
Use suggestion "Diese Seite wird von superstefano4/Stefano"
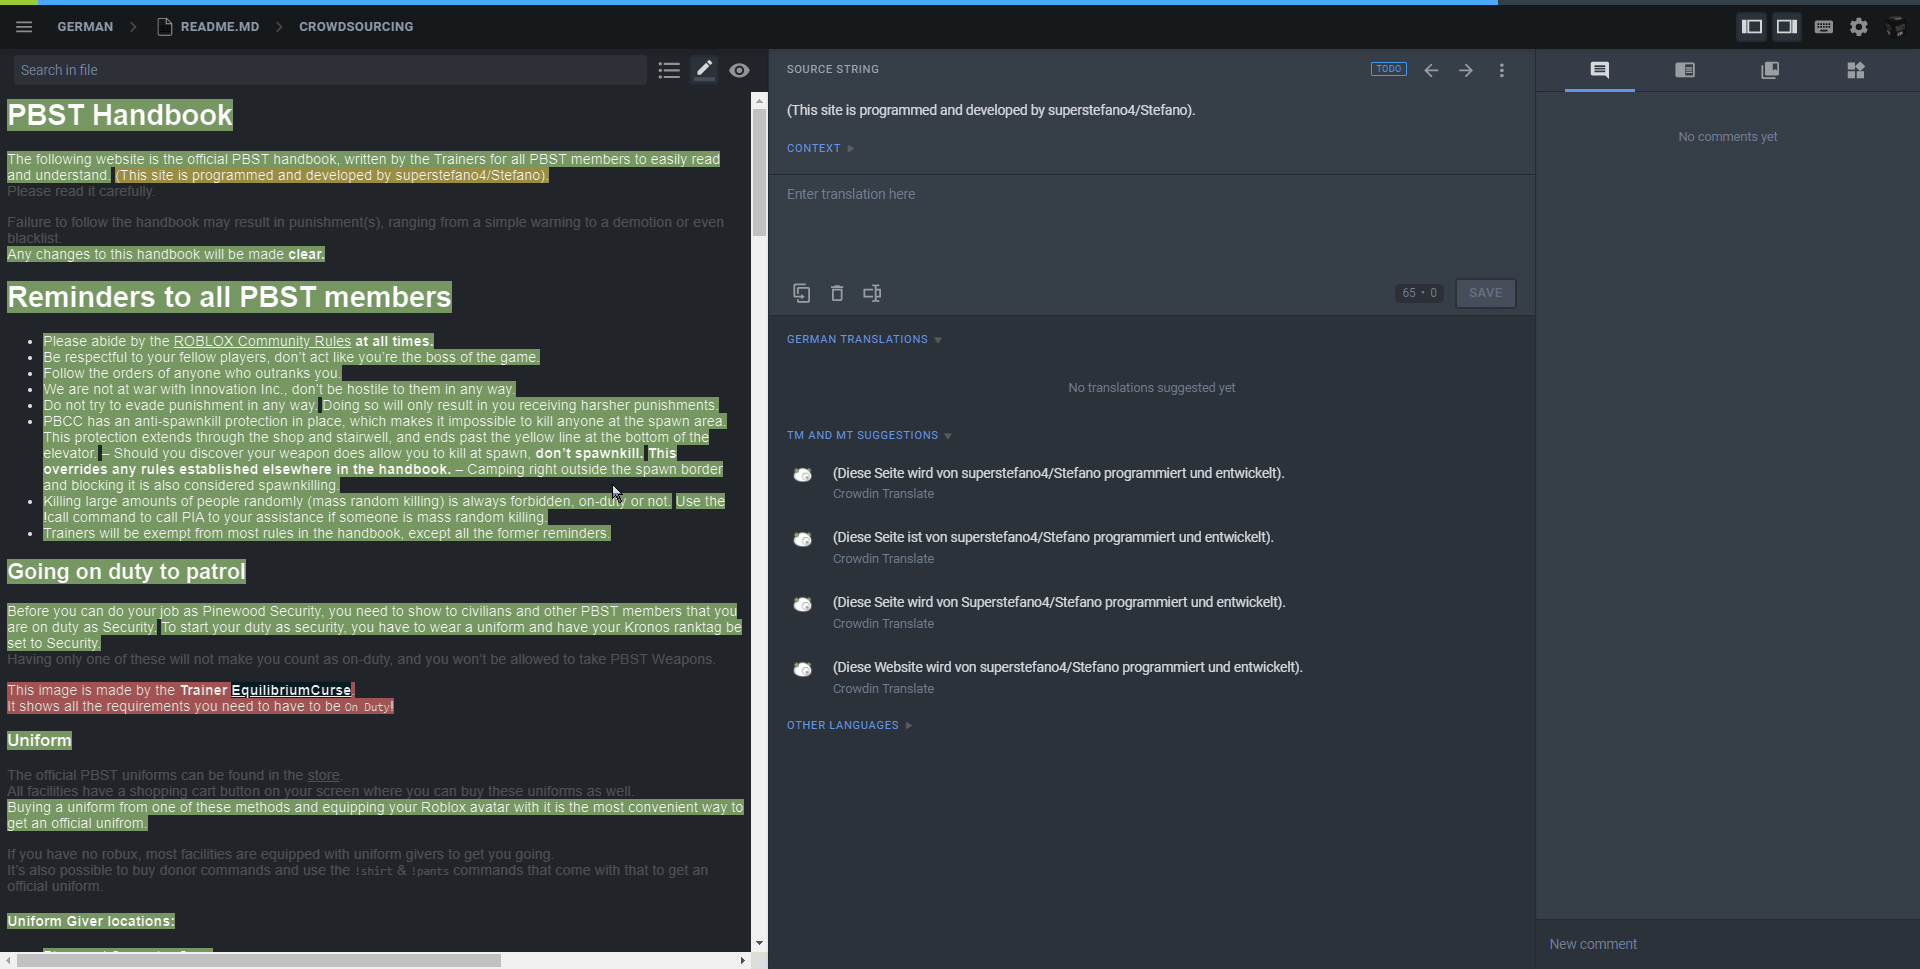click(1058, 473)
